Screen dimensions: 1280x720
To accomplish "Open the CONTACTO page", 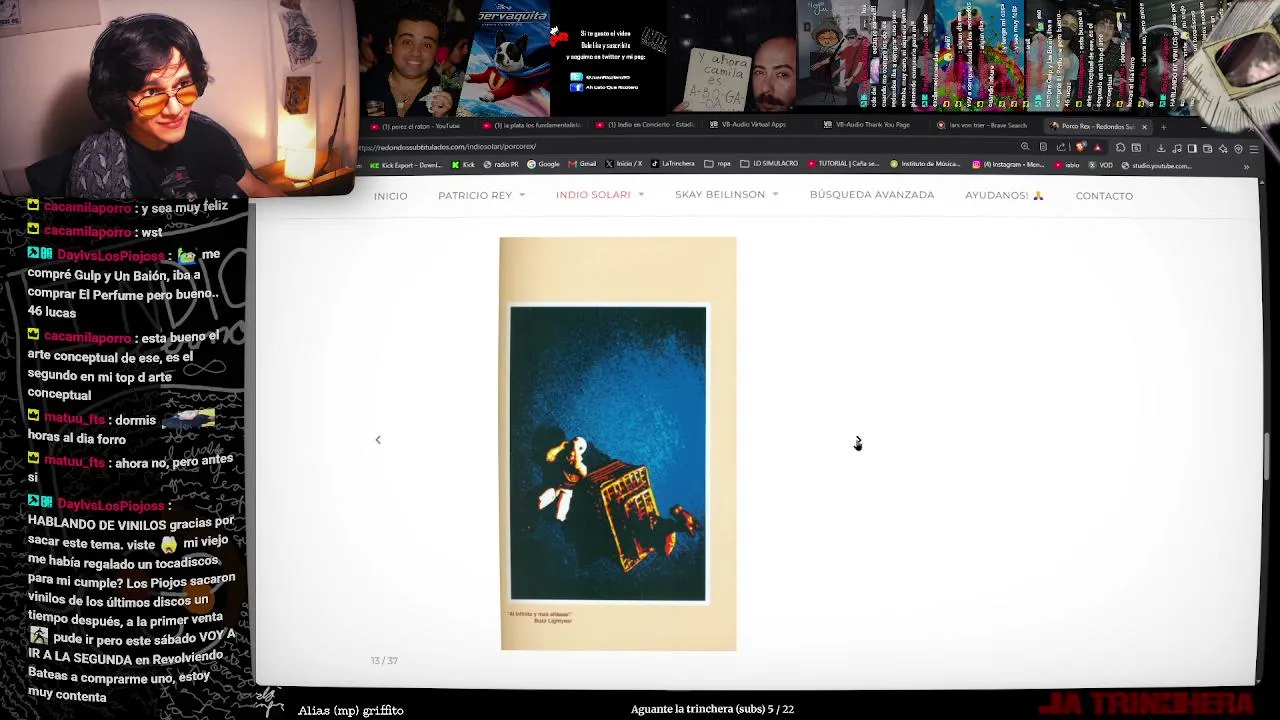I will coord(1104,196).
